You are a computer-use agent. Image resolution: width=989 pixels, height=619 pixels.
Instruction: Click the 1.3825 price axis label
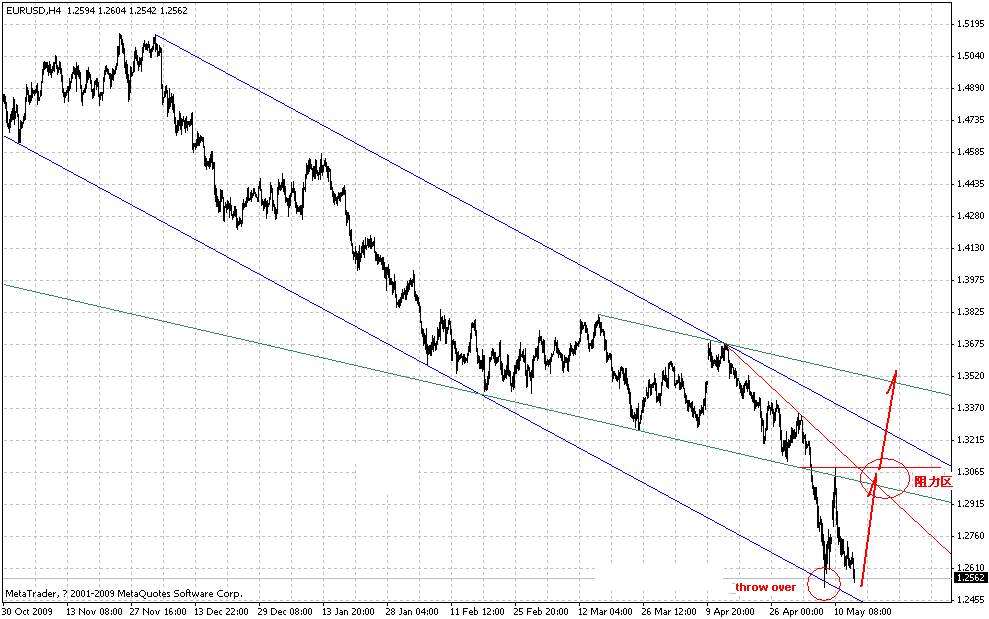coord(971,312)
